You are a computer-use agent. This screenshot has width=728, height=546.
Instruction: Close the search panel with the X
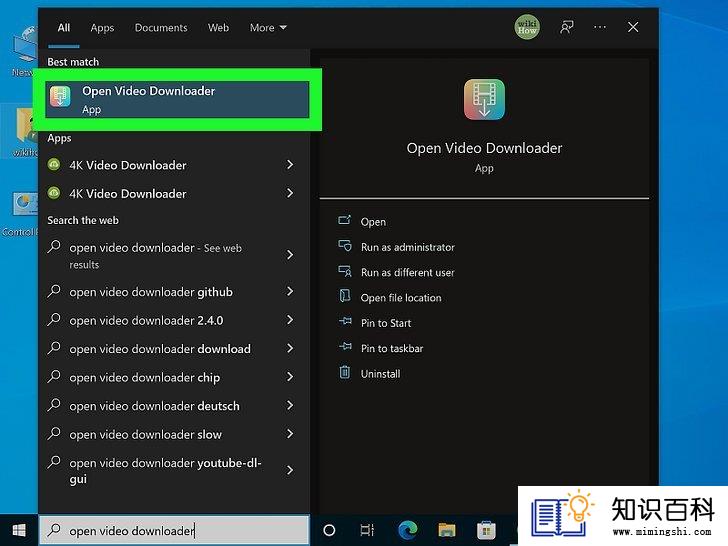(x=633, y=27)
